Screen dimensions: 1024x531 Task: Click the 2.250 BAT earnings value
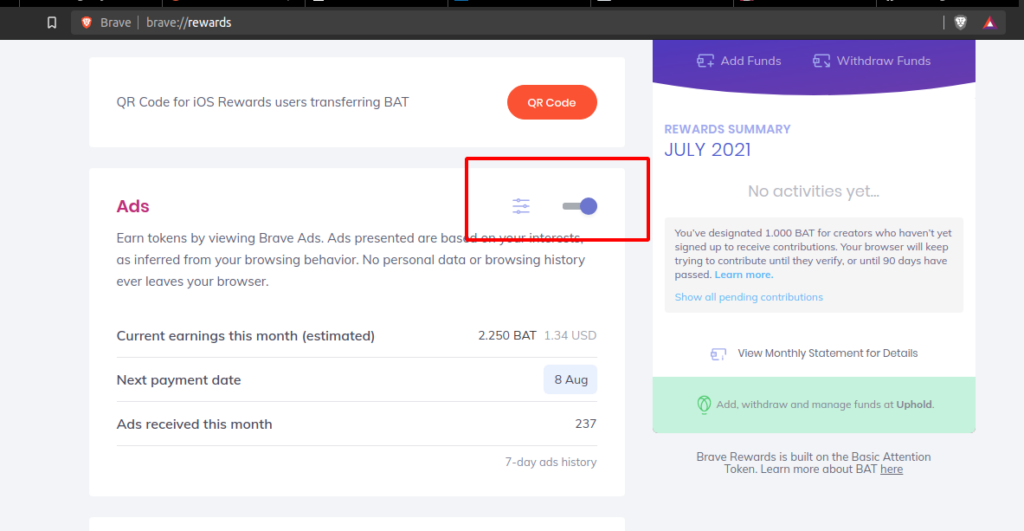click(507, 336)
